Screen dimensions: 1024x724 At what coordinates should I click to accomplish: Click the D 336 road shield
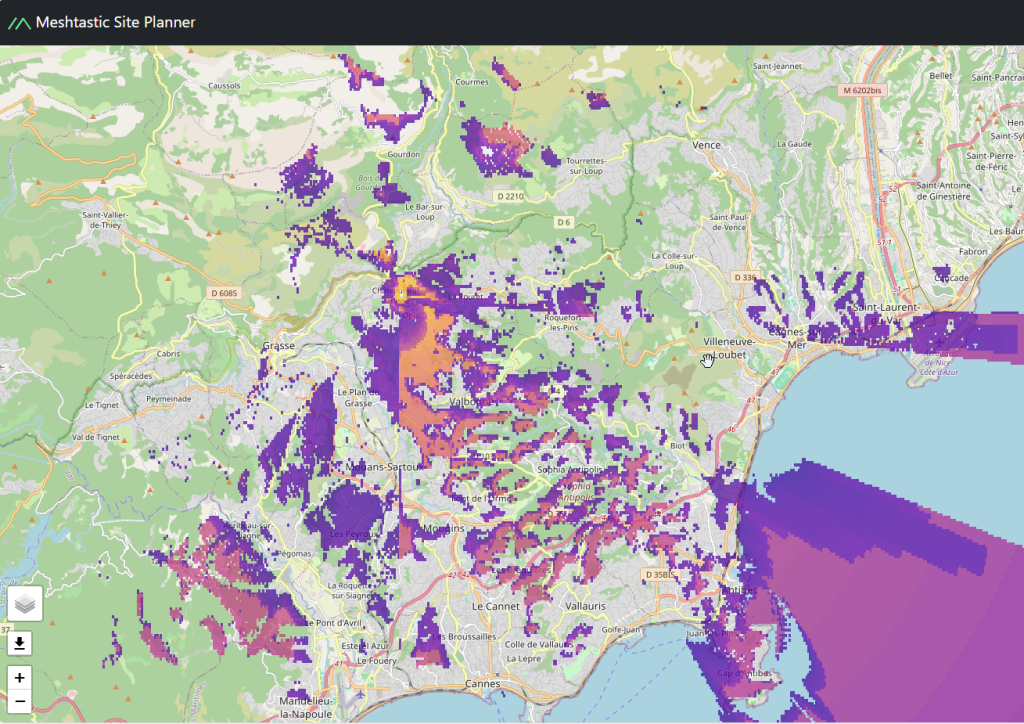click(x=743, y=277)
